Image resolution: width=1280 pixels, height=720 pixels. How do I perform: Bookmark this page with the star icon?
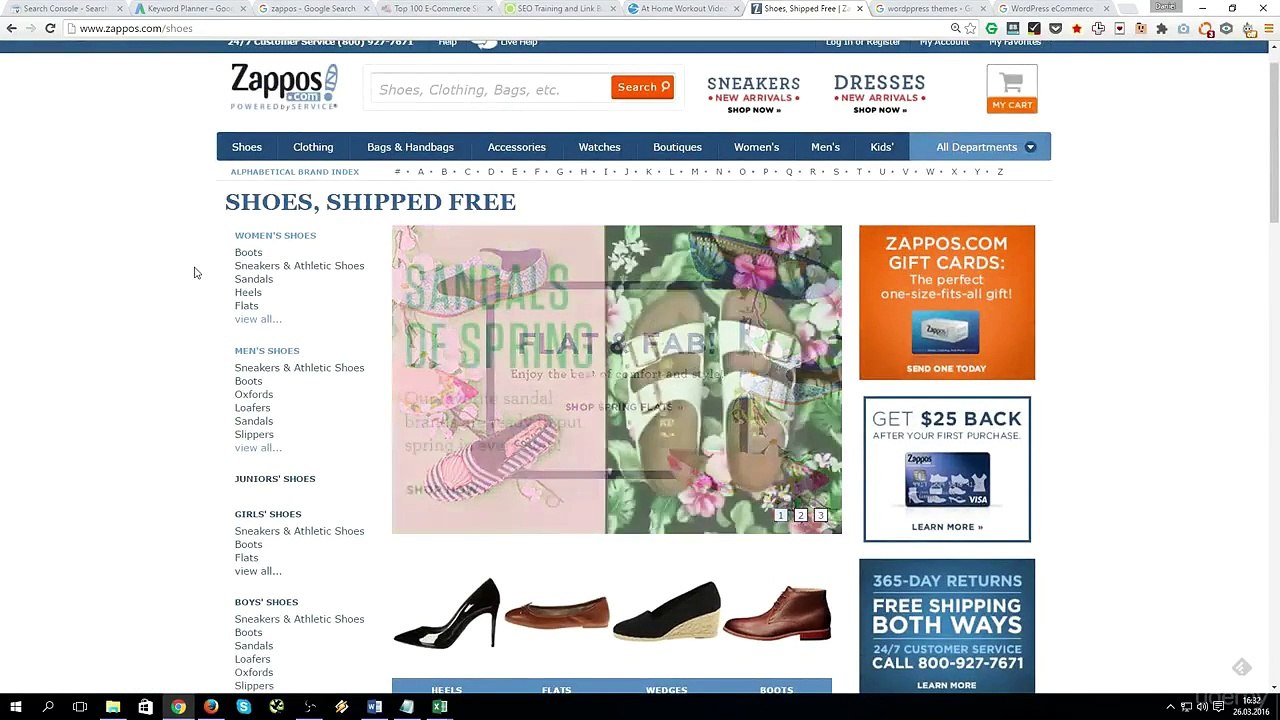pyautogui.click(x=970, y=29)
